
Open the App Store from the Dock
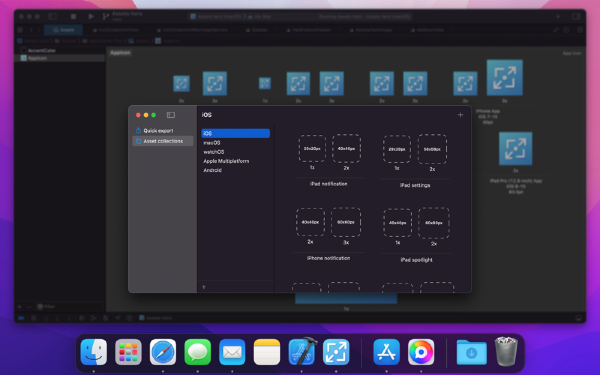386,352
